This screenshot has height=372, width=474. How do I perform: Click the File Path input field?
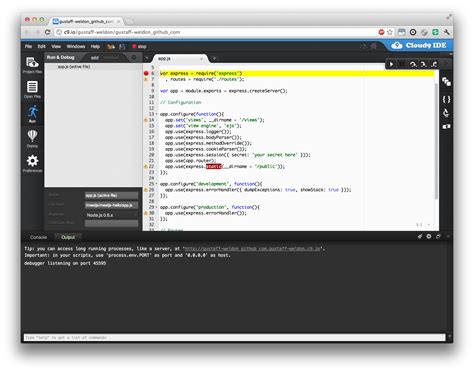111,205
